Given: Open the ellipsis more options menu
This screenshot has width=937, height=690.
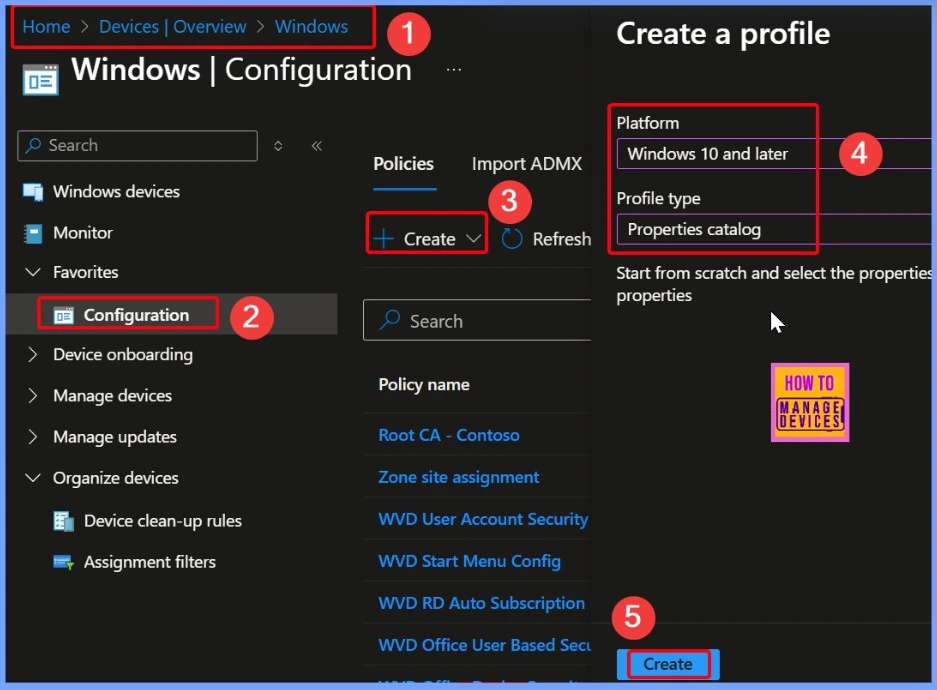Looking at the screenshot, I should (x=454, y=70).
